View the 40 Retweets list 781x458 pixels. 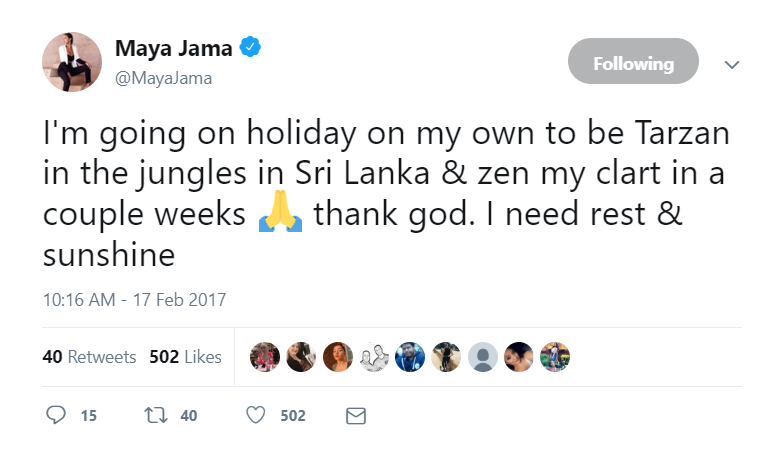89,357
